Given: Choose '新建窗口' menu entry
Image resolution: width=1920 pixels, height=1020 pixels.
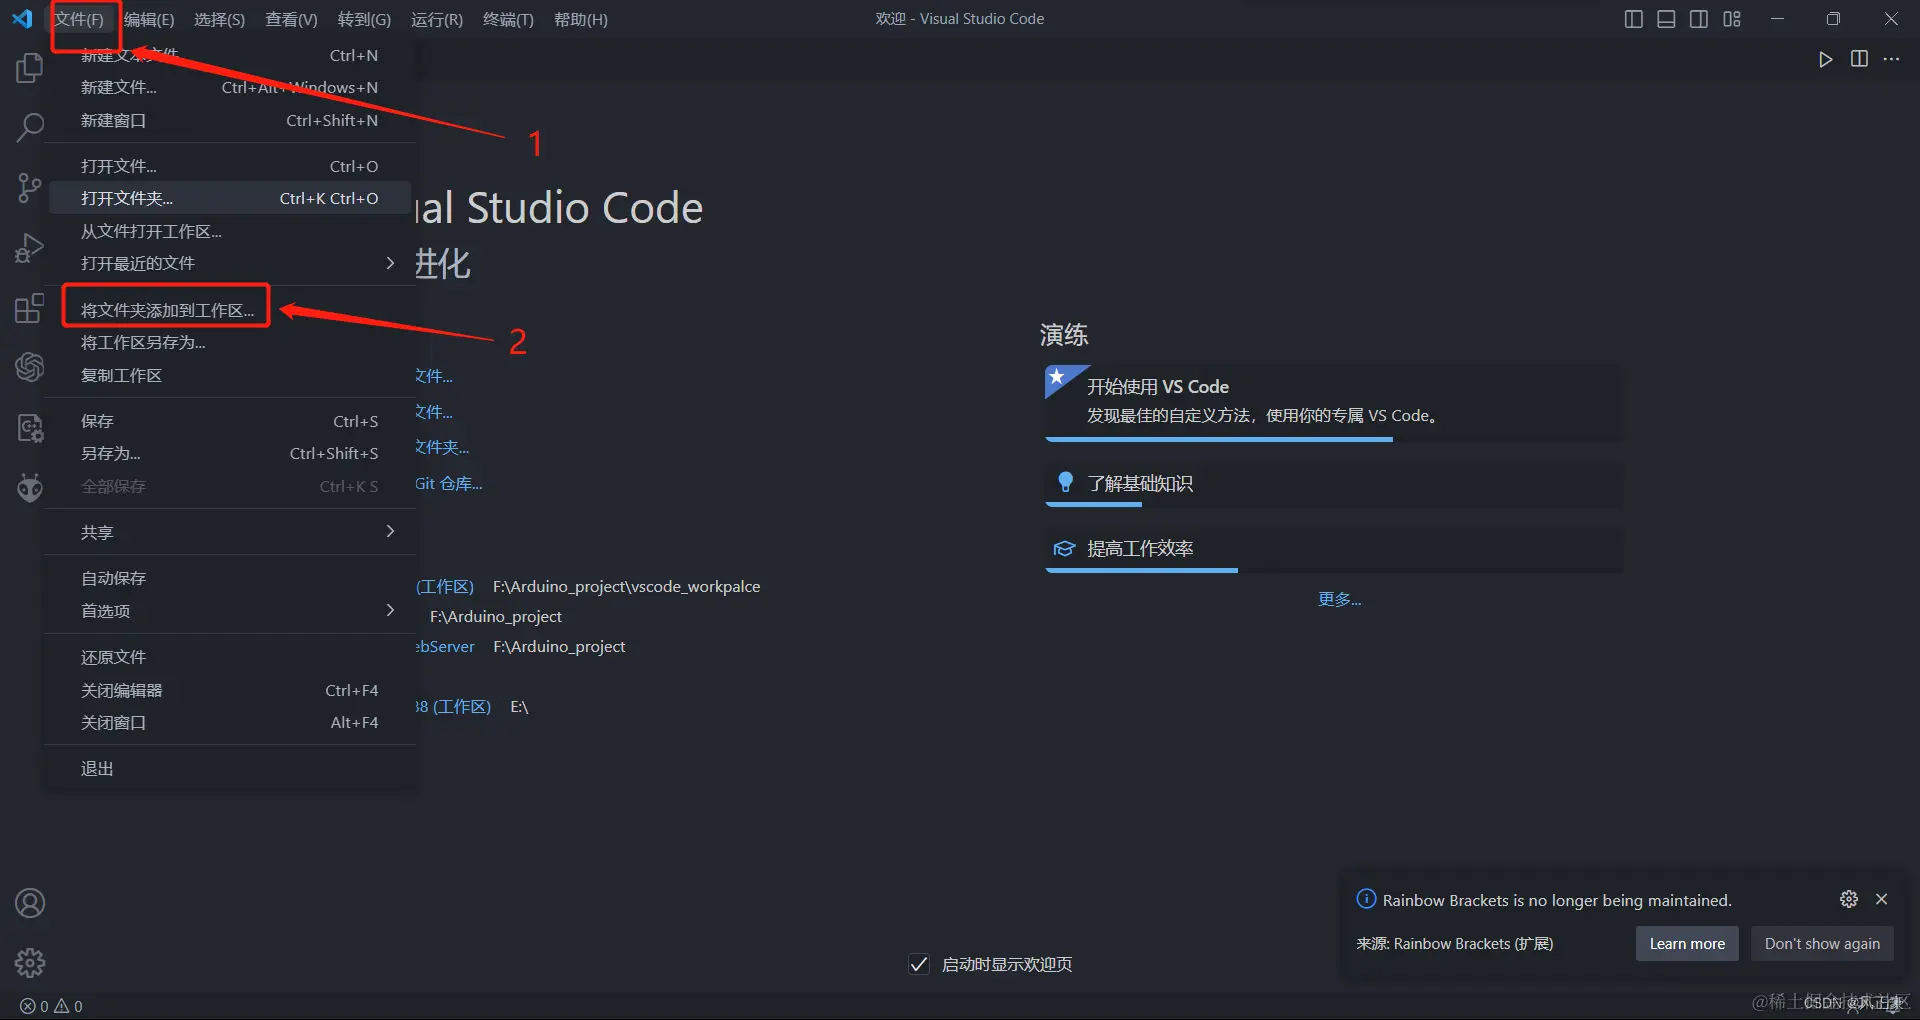Looking at the screenshot, I should (x=230, y=120).
